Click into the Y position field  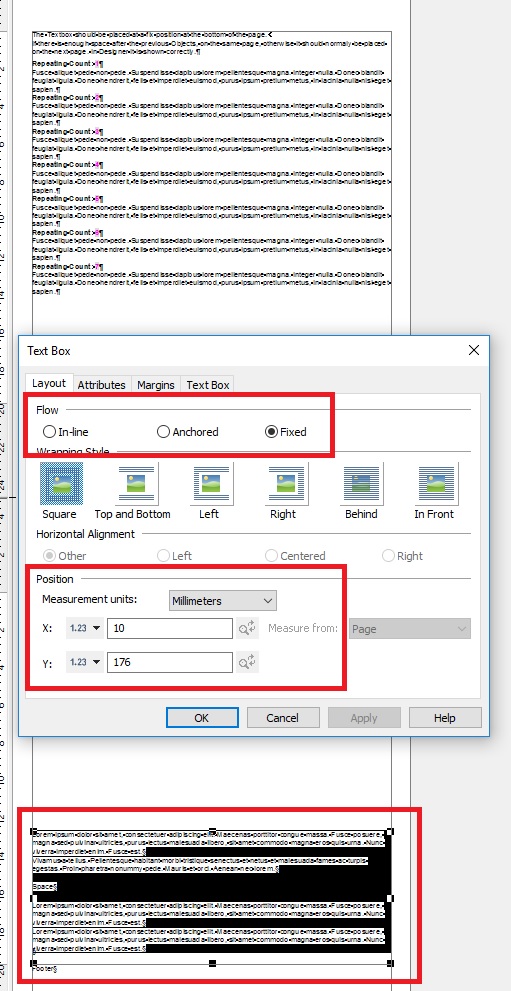170,662
